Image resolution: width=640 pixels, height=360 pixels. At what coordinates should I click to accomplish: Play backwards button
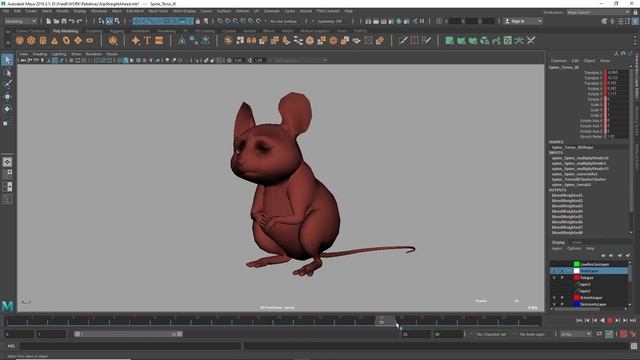pyautogui.click(x=602, y=320)
